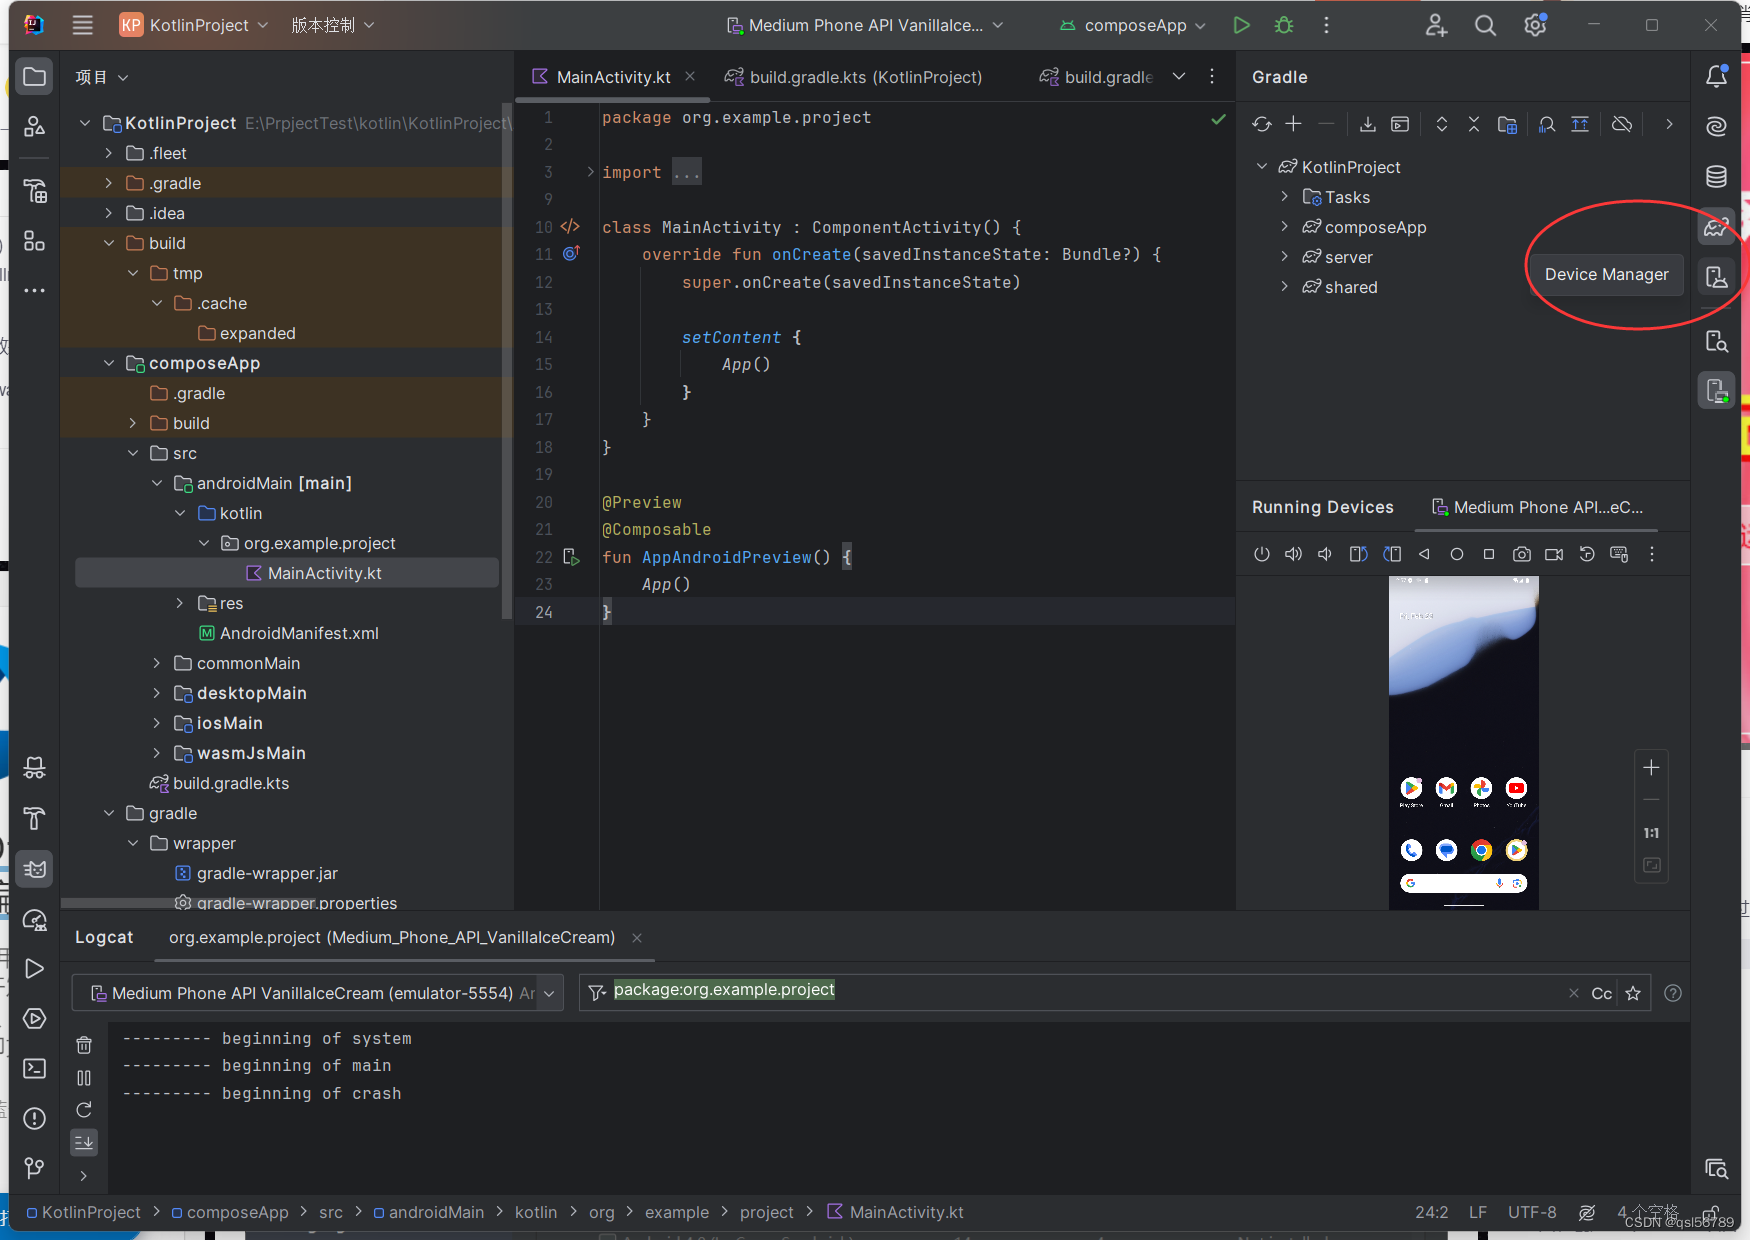Image resolution: width=1750 pixels, height=1240 pixels.
Task: Mute the emulator volume
Action: (x=1324, y=554)
